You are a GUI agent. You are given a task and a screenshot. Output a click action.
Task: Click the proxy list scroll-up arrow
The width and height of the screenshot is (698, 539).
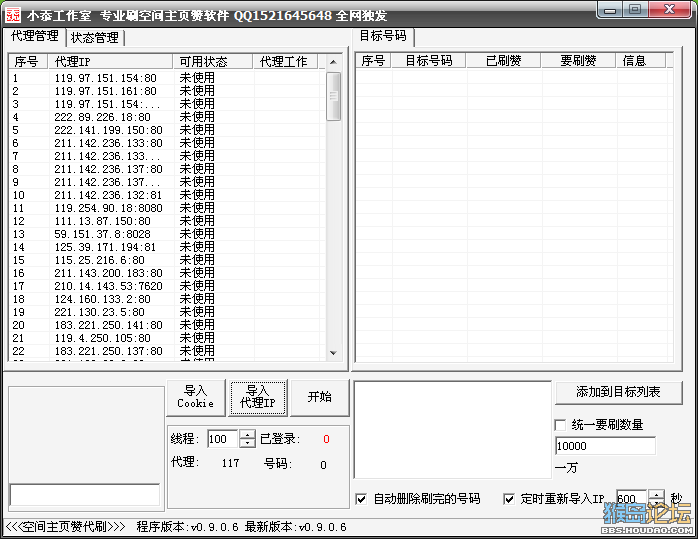[x=333, y=62]
